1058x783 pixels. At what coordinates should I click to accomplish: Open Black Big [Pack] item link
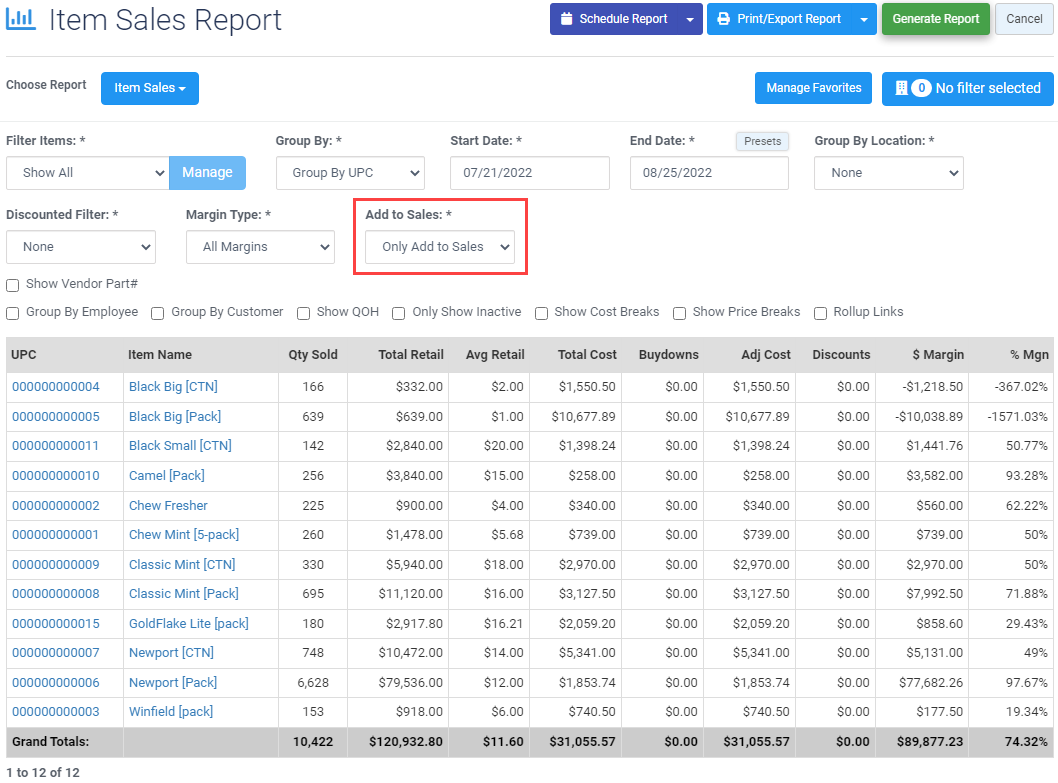click(175, 416)
